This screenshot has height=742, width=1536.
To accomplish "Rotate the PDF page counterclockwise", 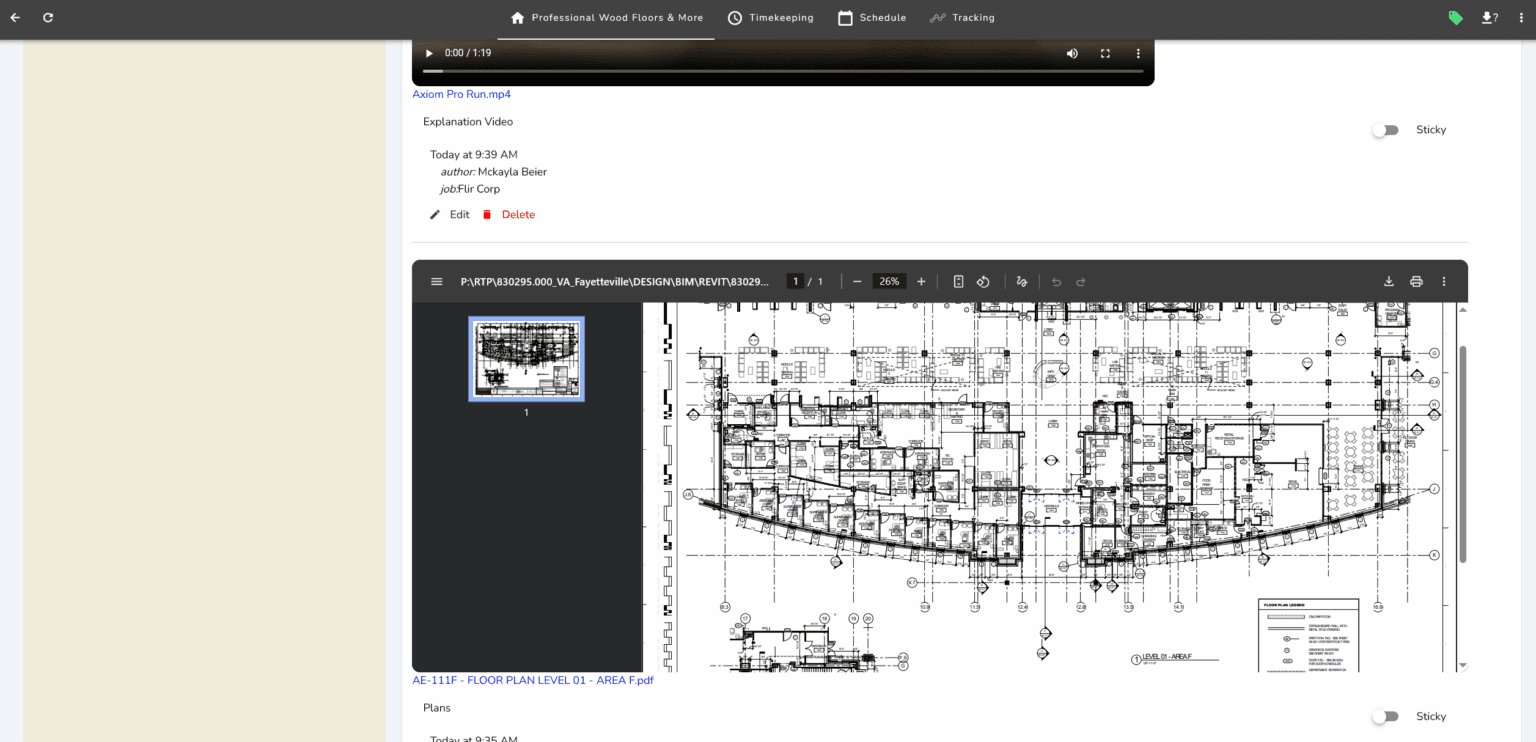I will (x=983, y=282).
